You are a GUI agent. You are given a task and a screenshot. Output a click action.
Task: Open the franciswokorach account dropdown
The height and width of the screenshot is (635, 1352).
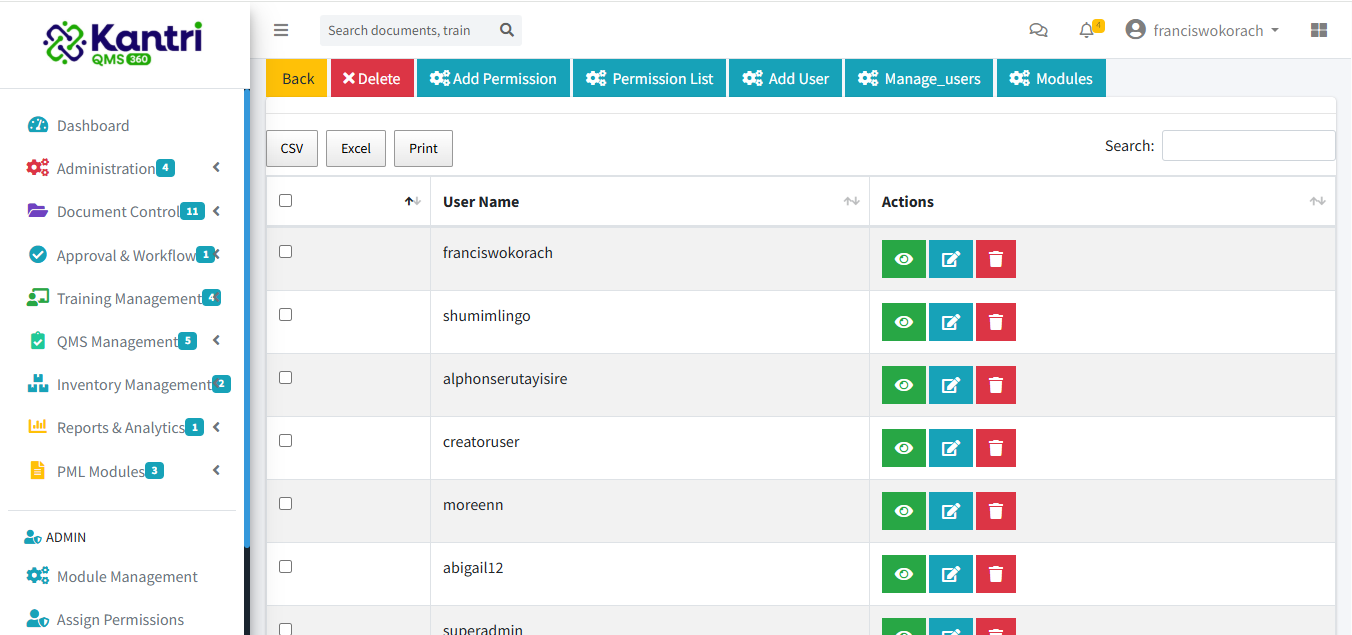(x=1202, y=30)
